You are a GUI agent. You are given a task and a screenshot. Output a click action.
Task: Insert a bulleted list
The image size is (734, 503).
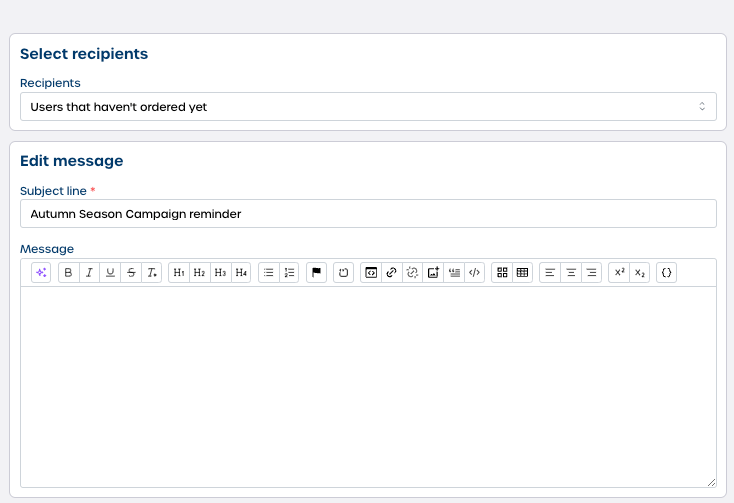pyautogui.click(x=268, y=272)
